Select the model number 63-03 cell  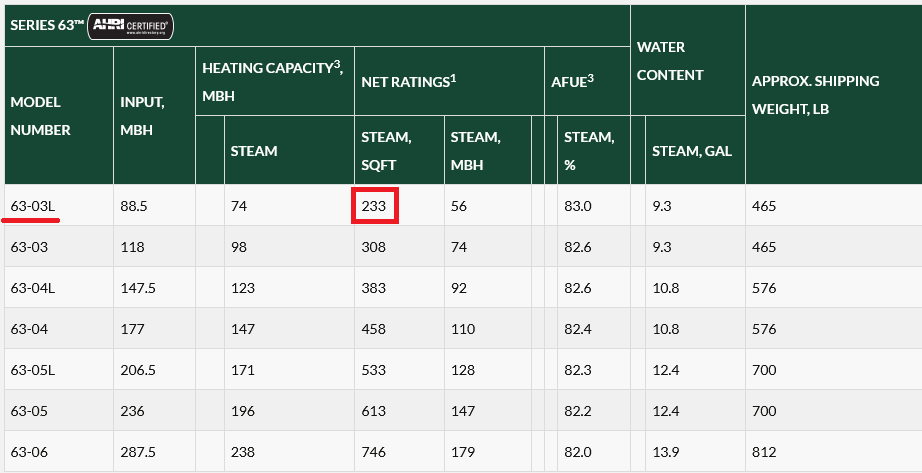coord(59,247)
